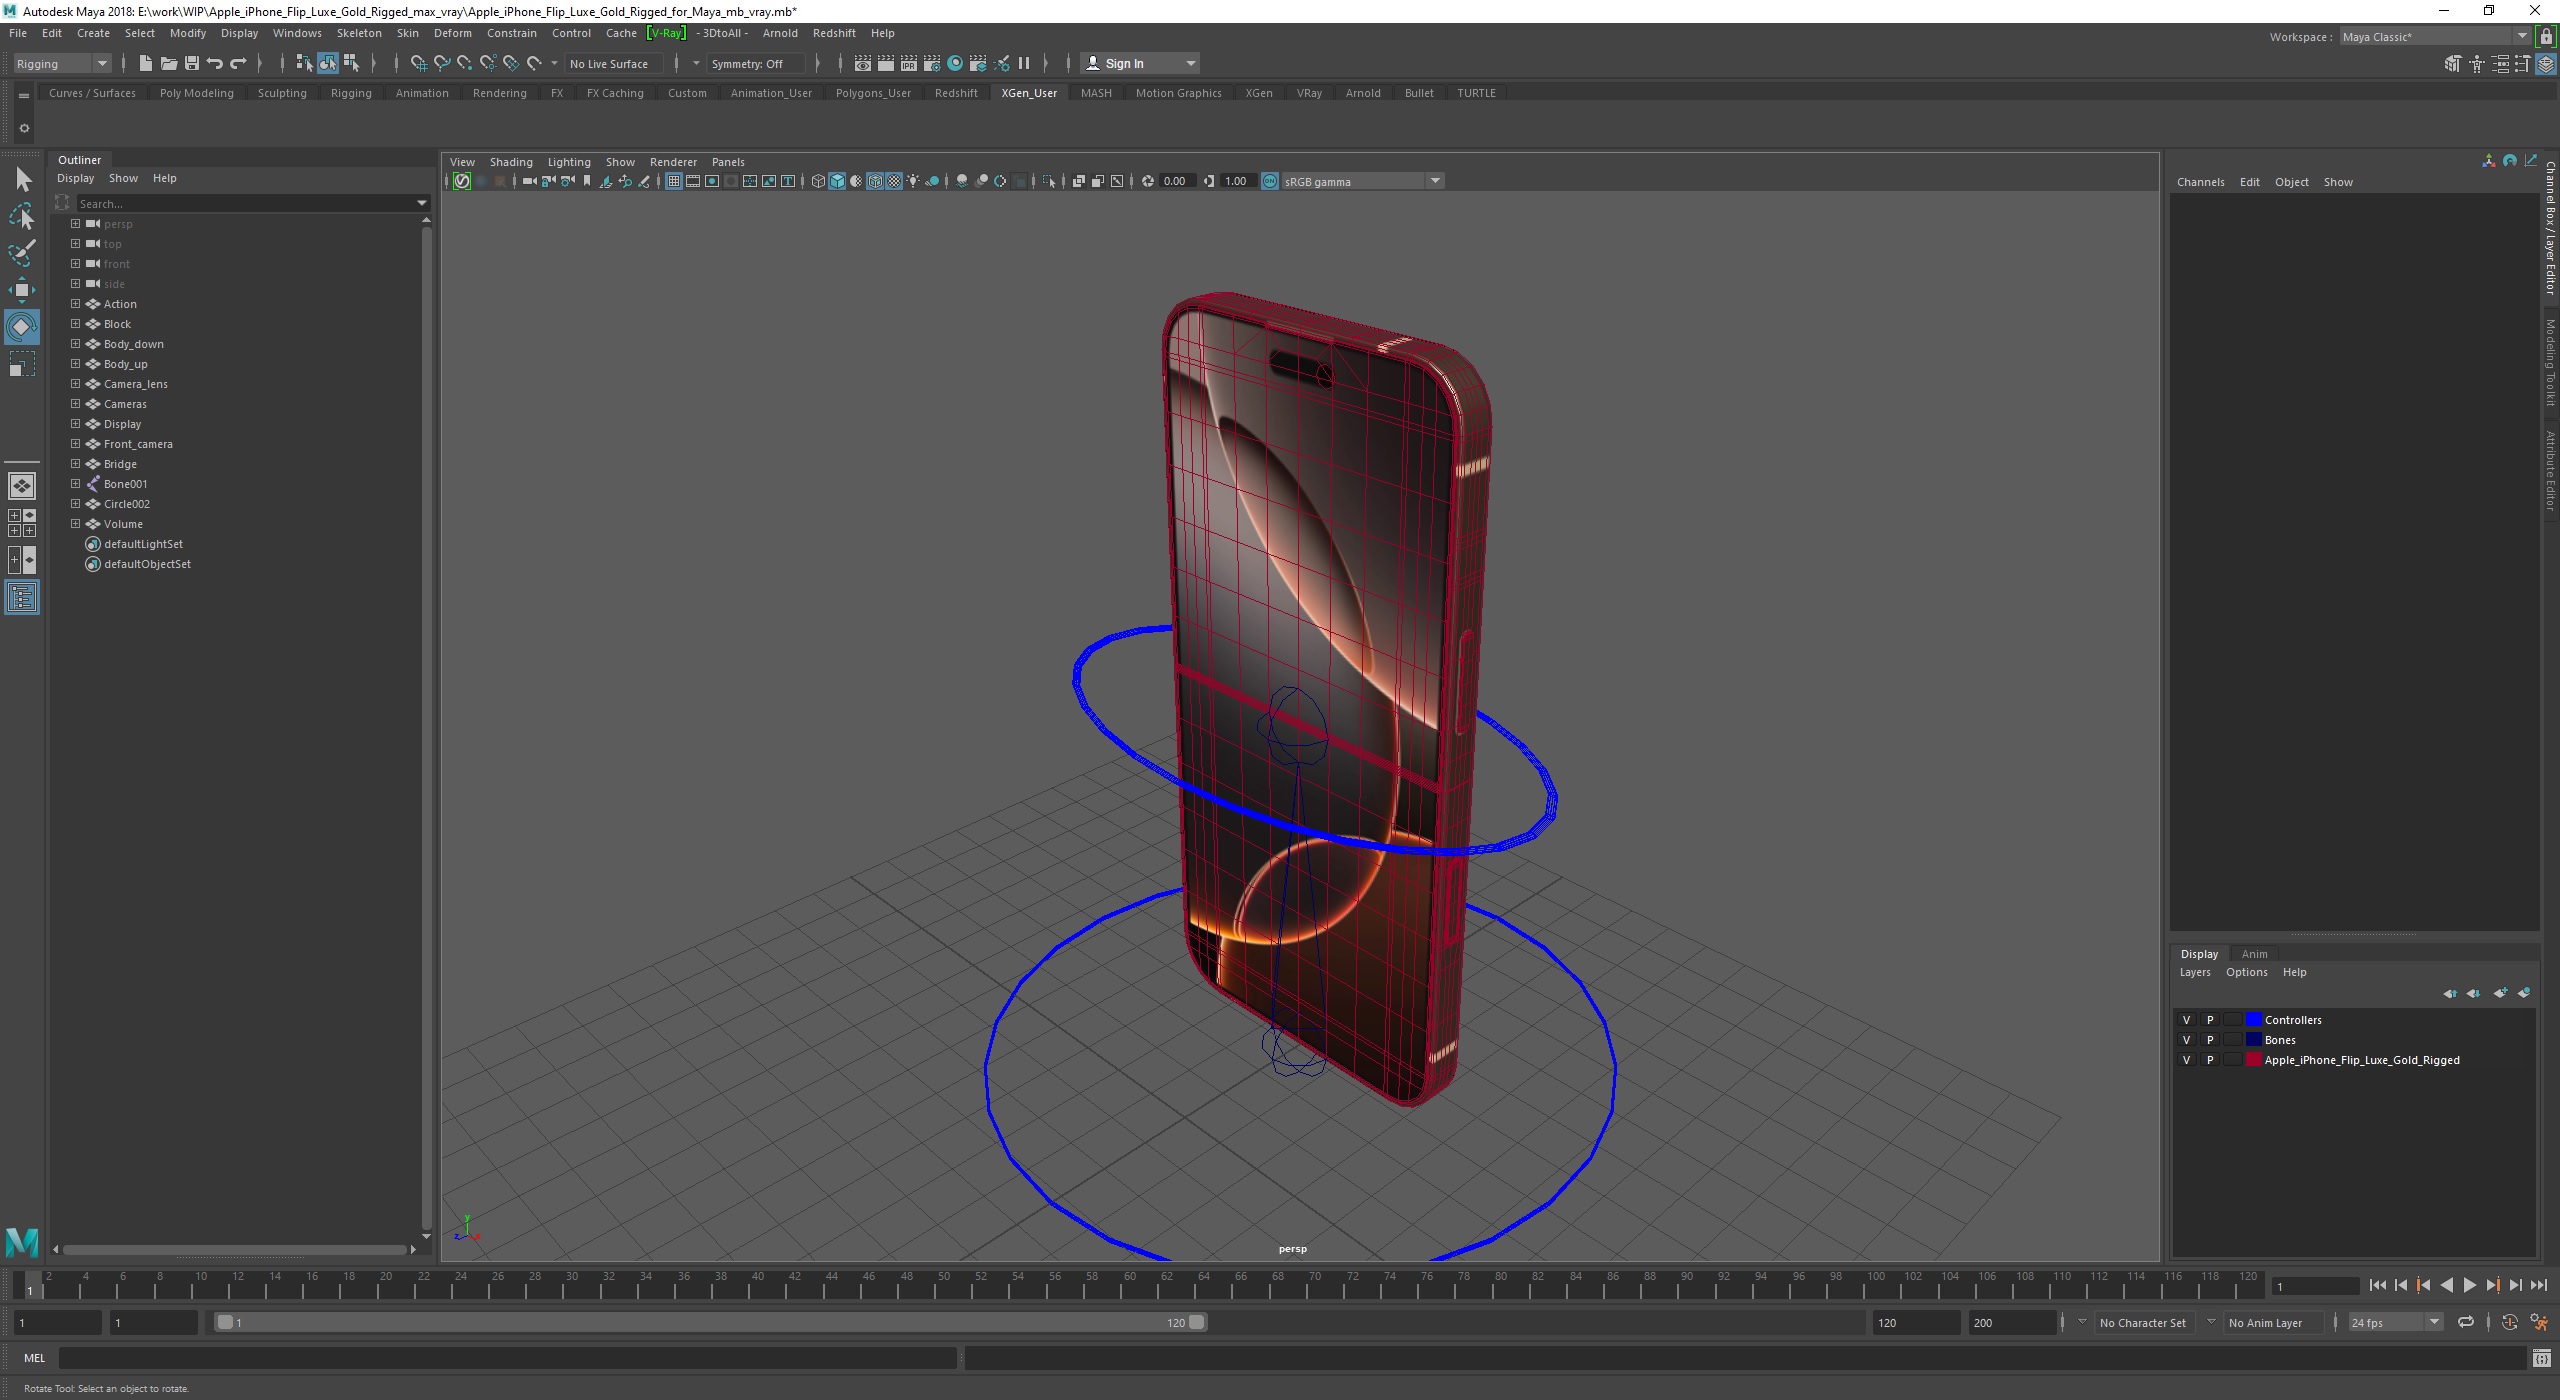Enable wireframe on shaded viewport icon
This screenshot has height=1400, width=2560.
(875, 181)
